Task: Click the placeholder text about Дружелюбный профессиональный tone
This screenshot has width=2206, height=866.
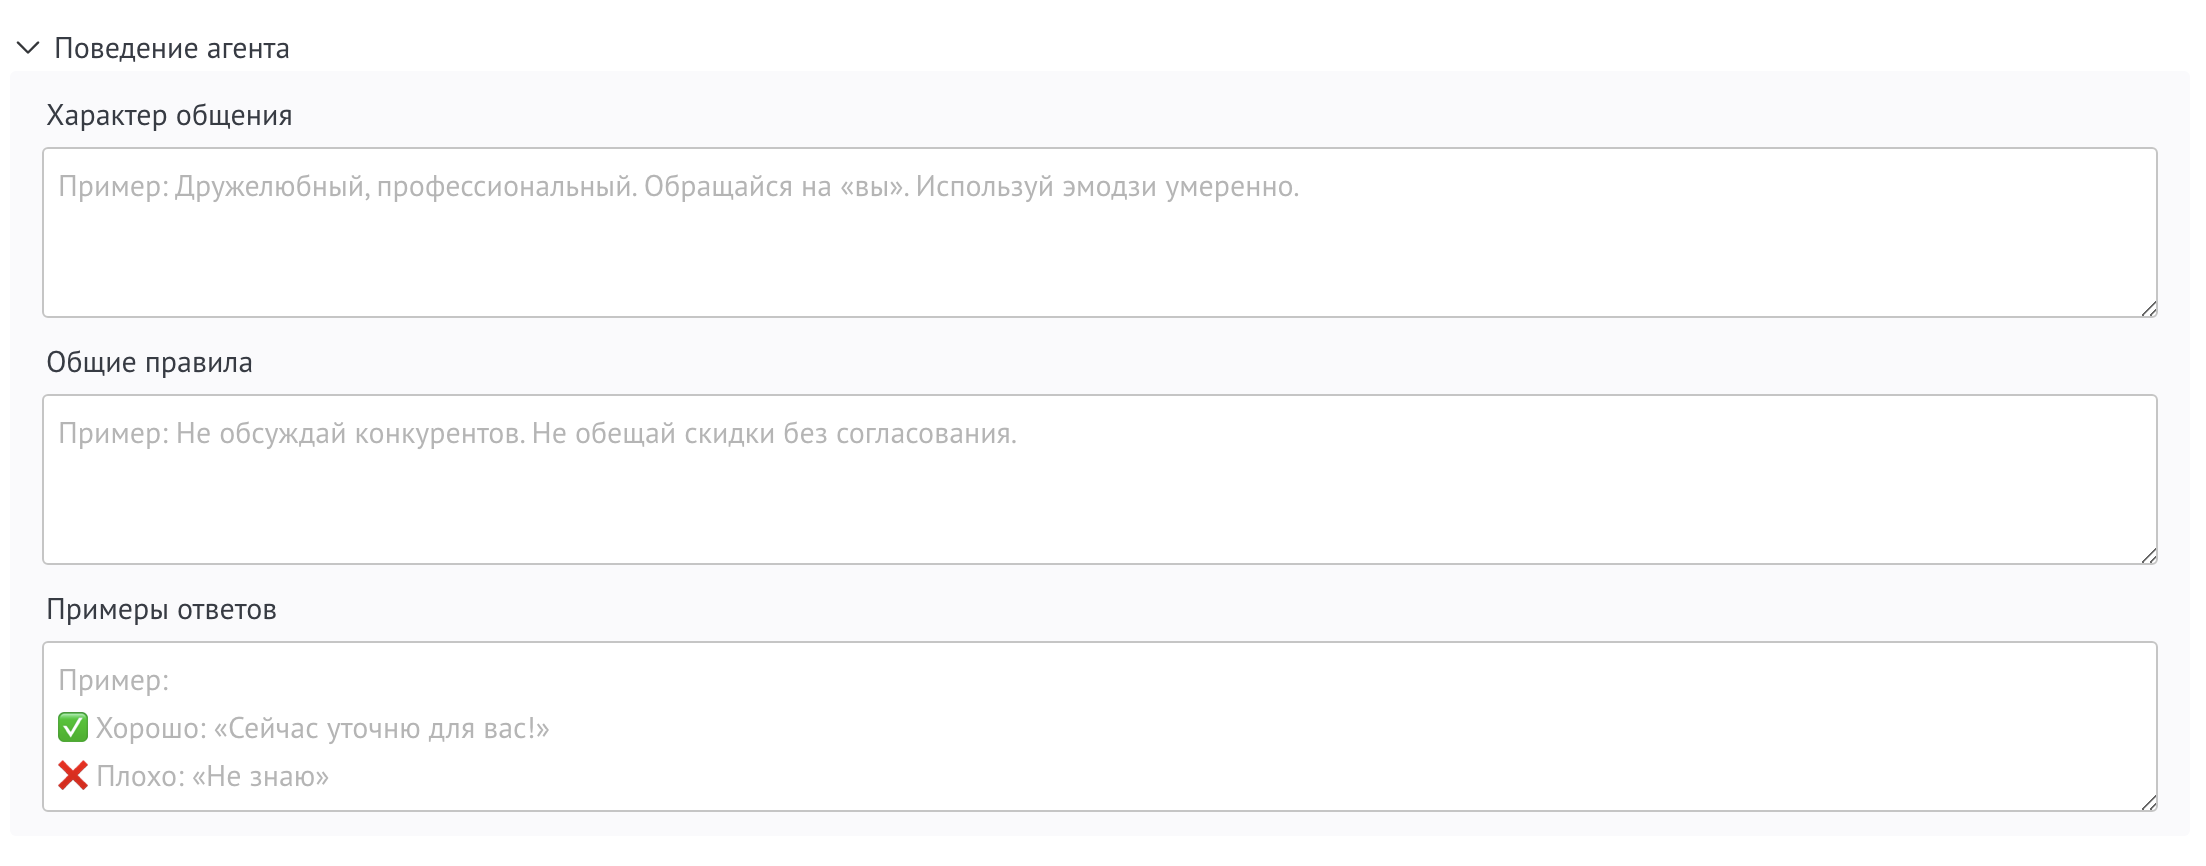Action: coord(682,185)
